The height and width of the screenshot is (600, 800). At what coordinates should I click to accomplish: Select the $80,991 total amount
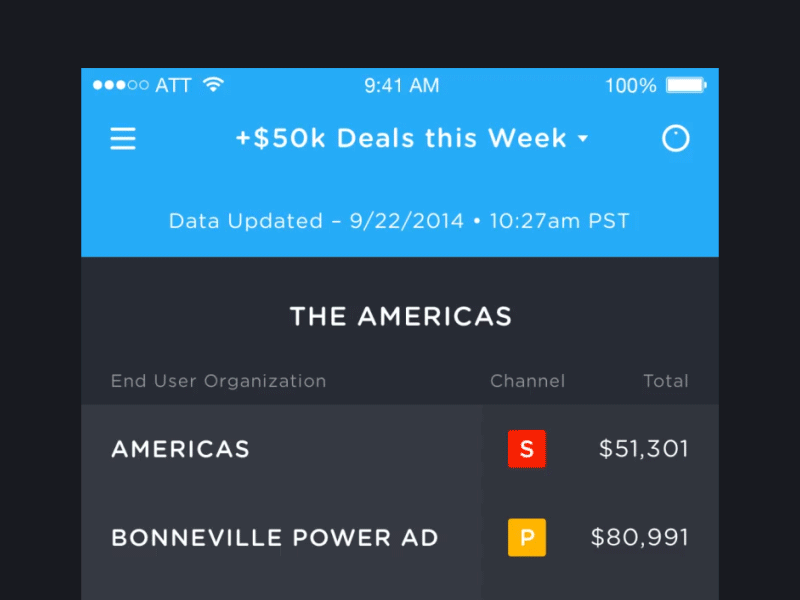639,537
